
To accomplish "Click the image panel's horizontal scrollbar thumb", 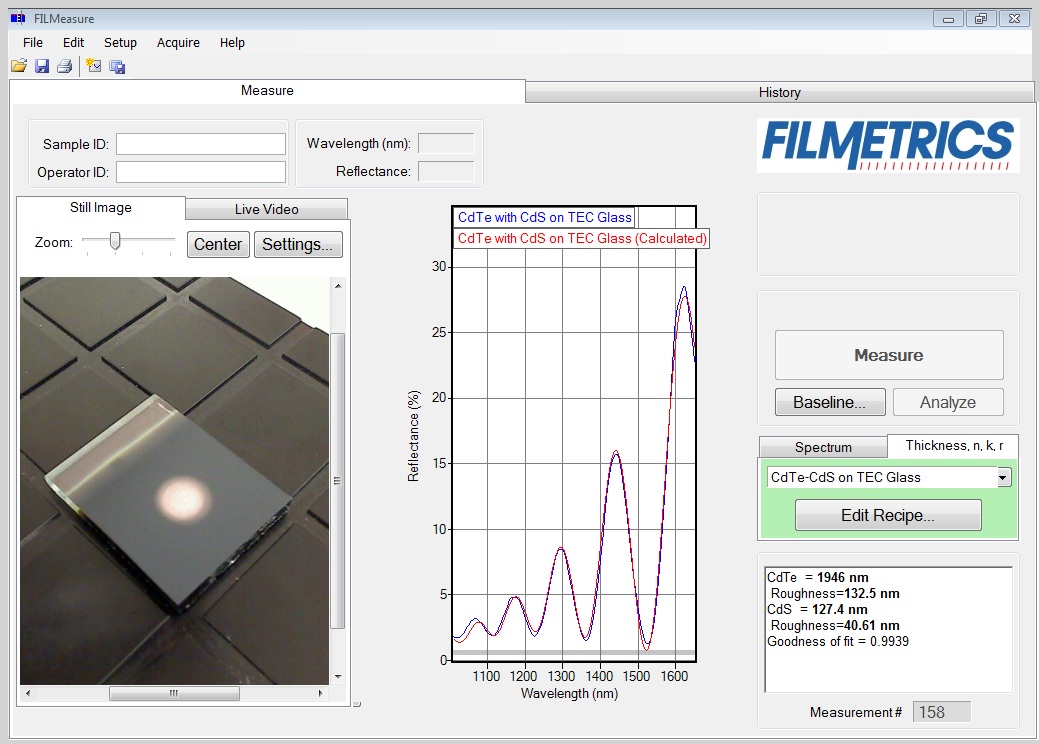I will tap(174, 694).
